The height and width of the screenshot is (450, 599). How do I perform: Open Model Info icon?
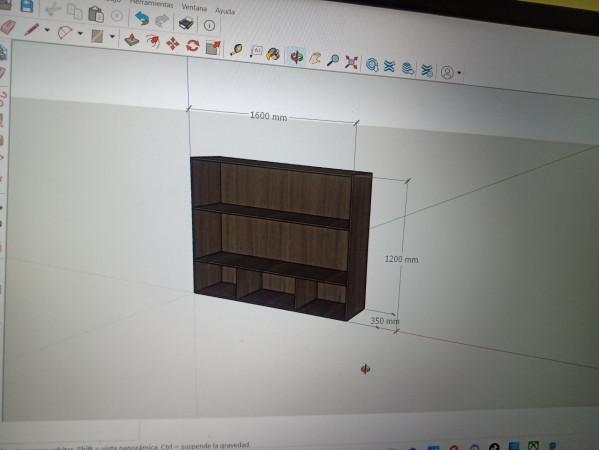pos(209,26)
